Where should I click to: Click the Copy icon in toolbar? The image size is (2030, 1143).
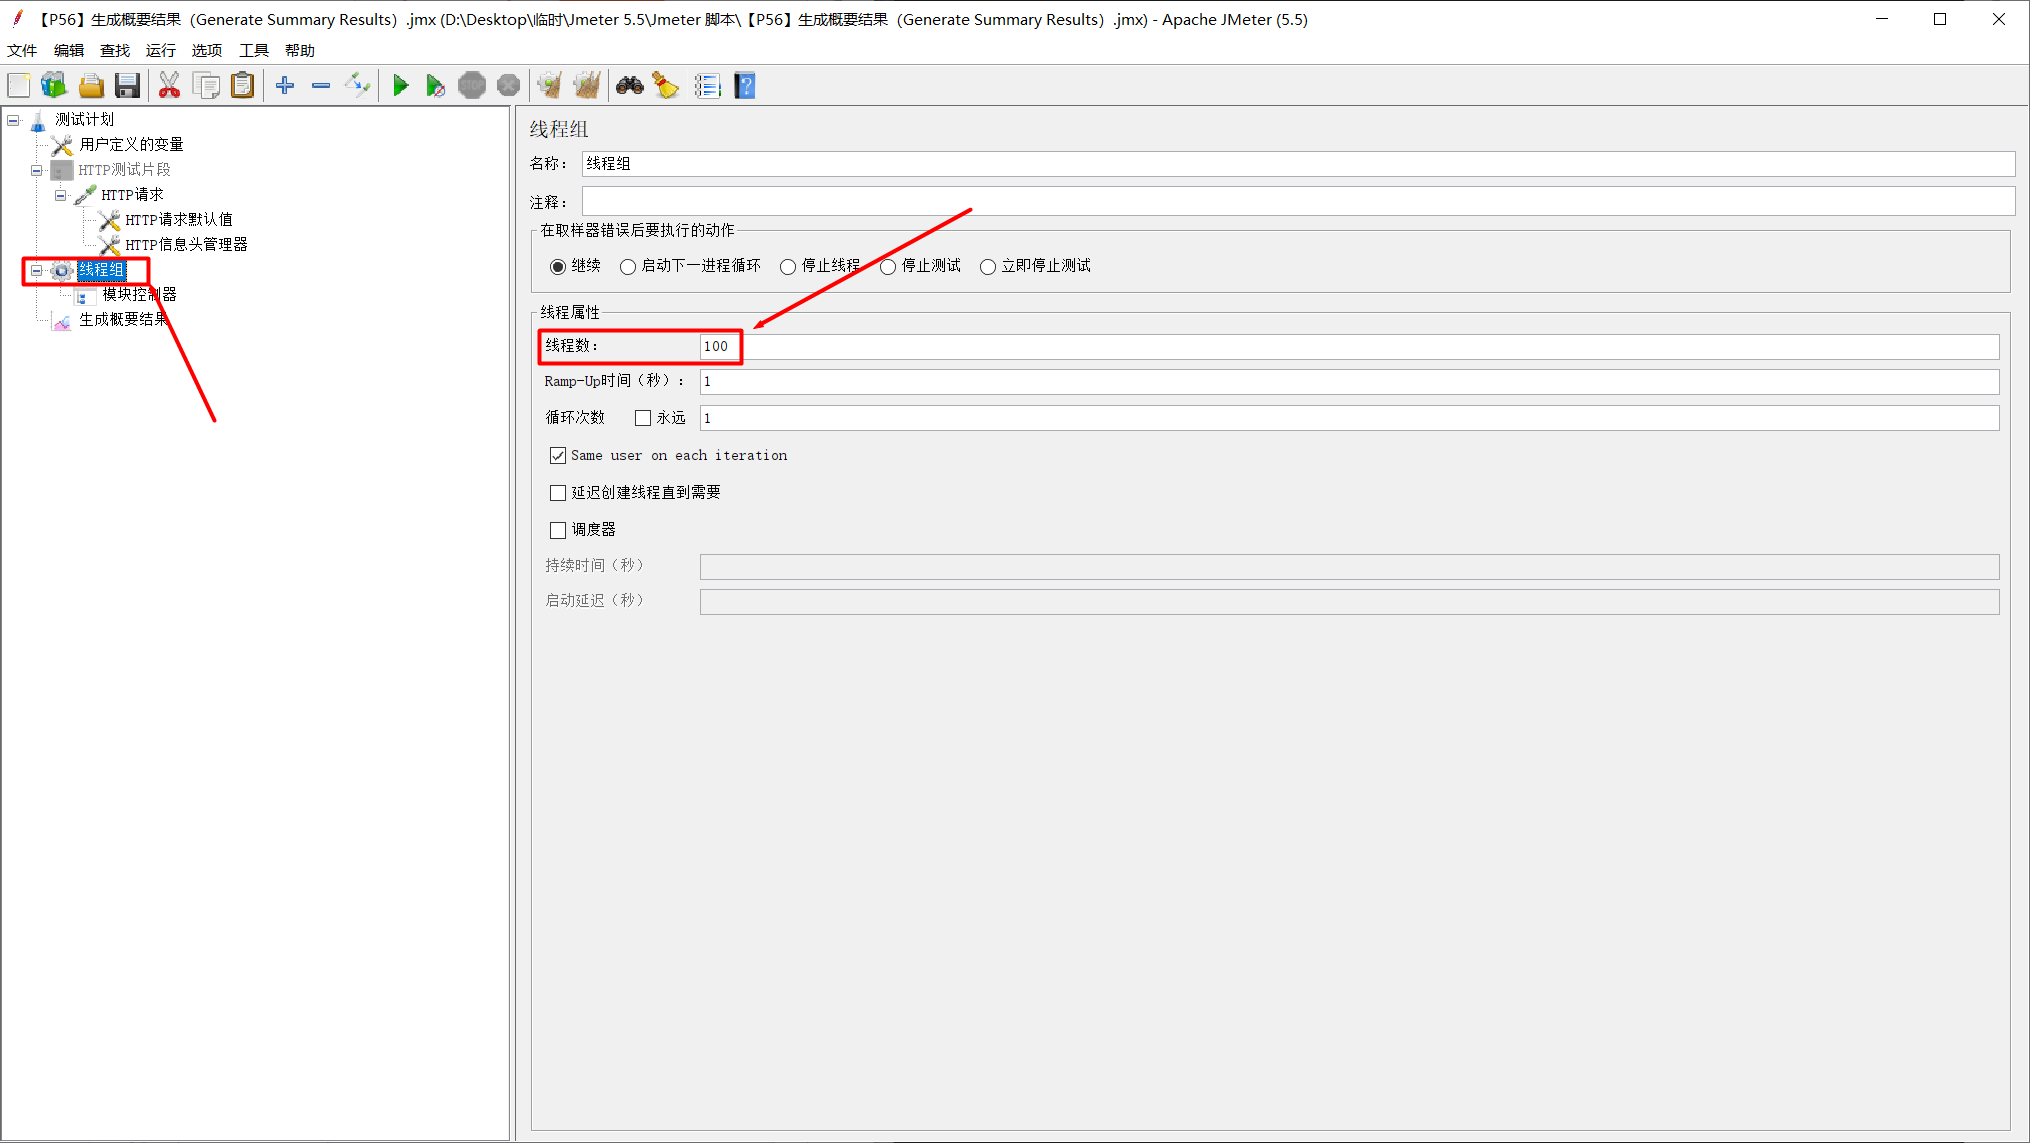pos(206,86)
